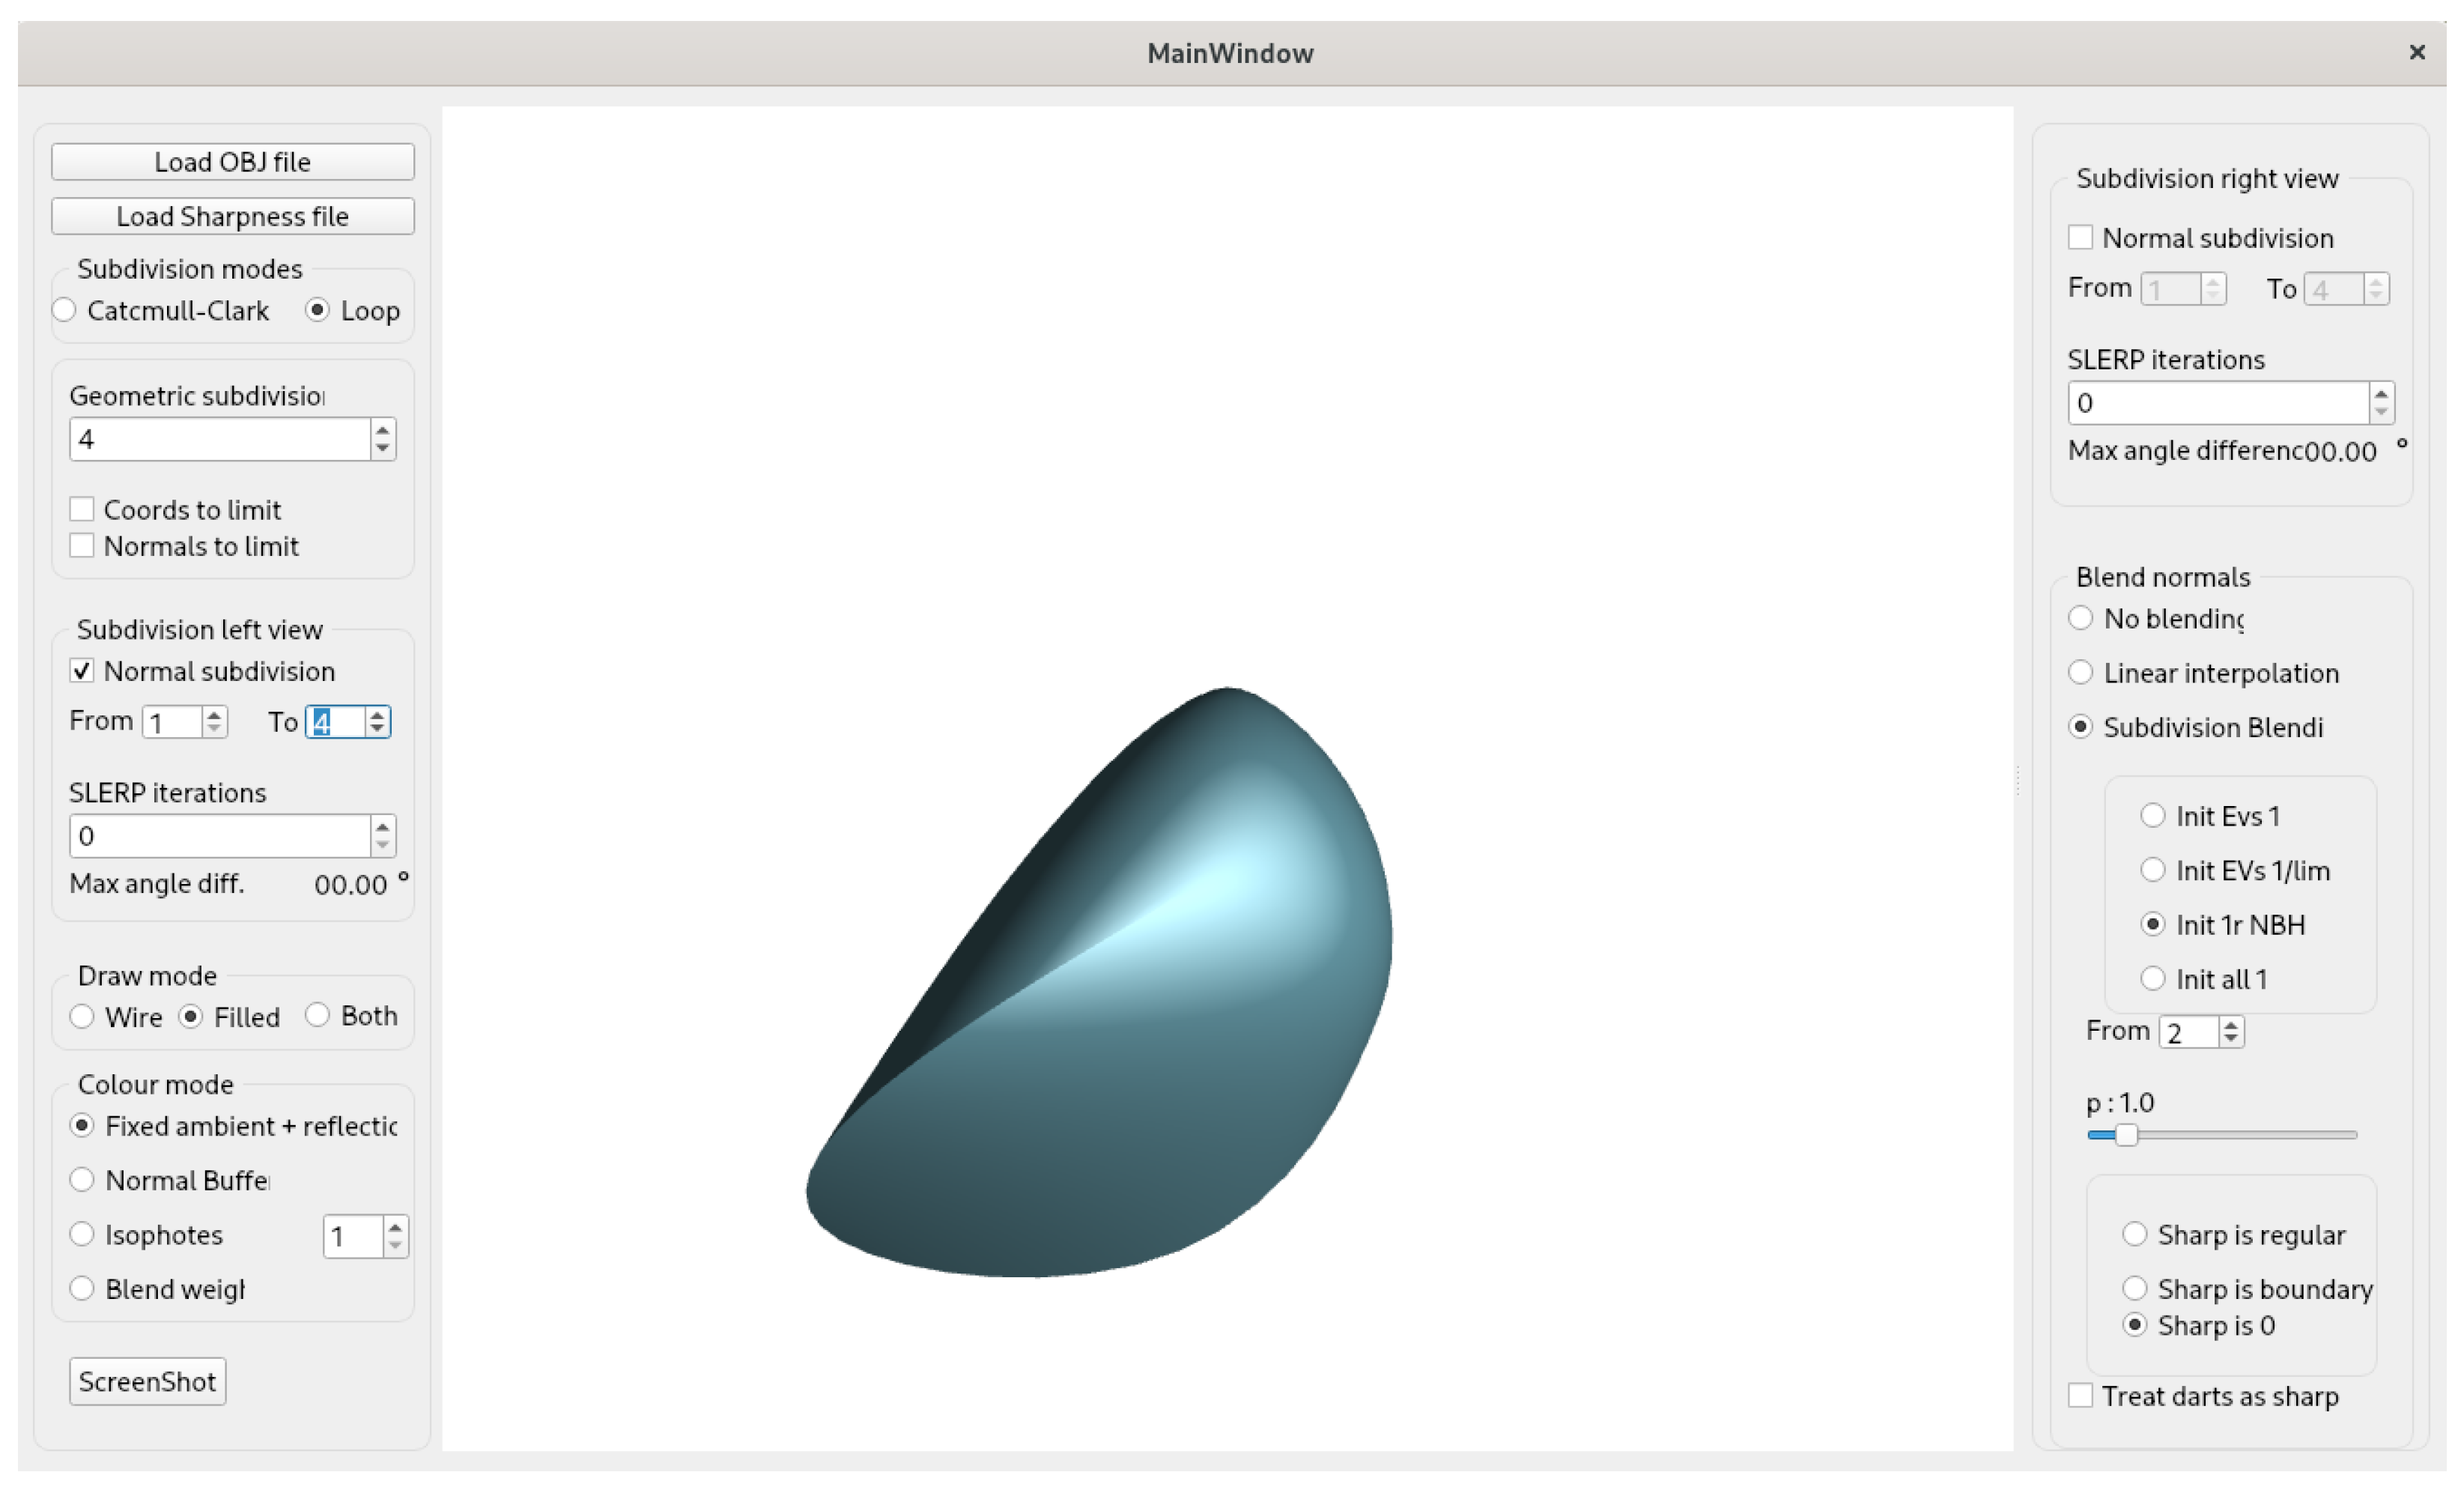Close the MainWindow with X button

[2417, 52]
